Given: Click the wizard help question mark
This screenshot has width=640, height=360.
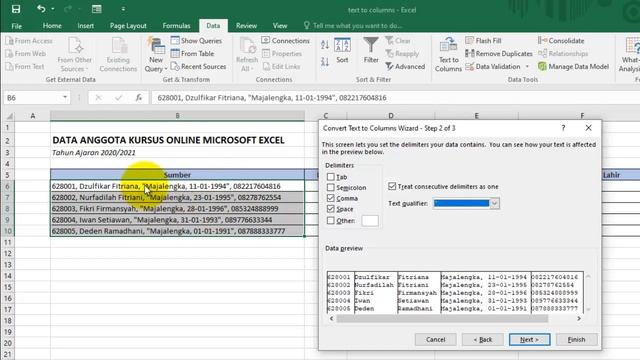Looking at the screenshot, I should point(563,128).
